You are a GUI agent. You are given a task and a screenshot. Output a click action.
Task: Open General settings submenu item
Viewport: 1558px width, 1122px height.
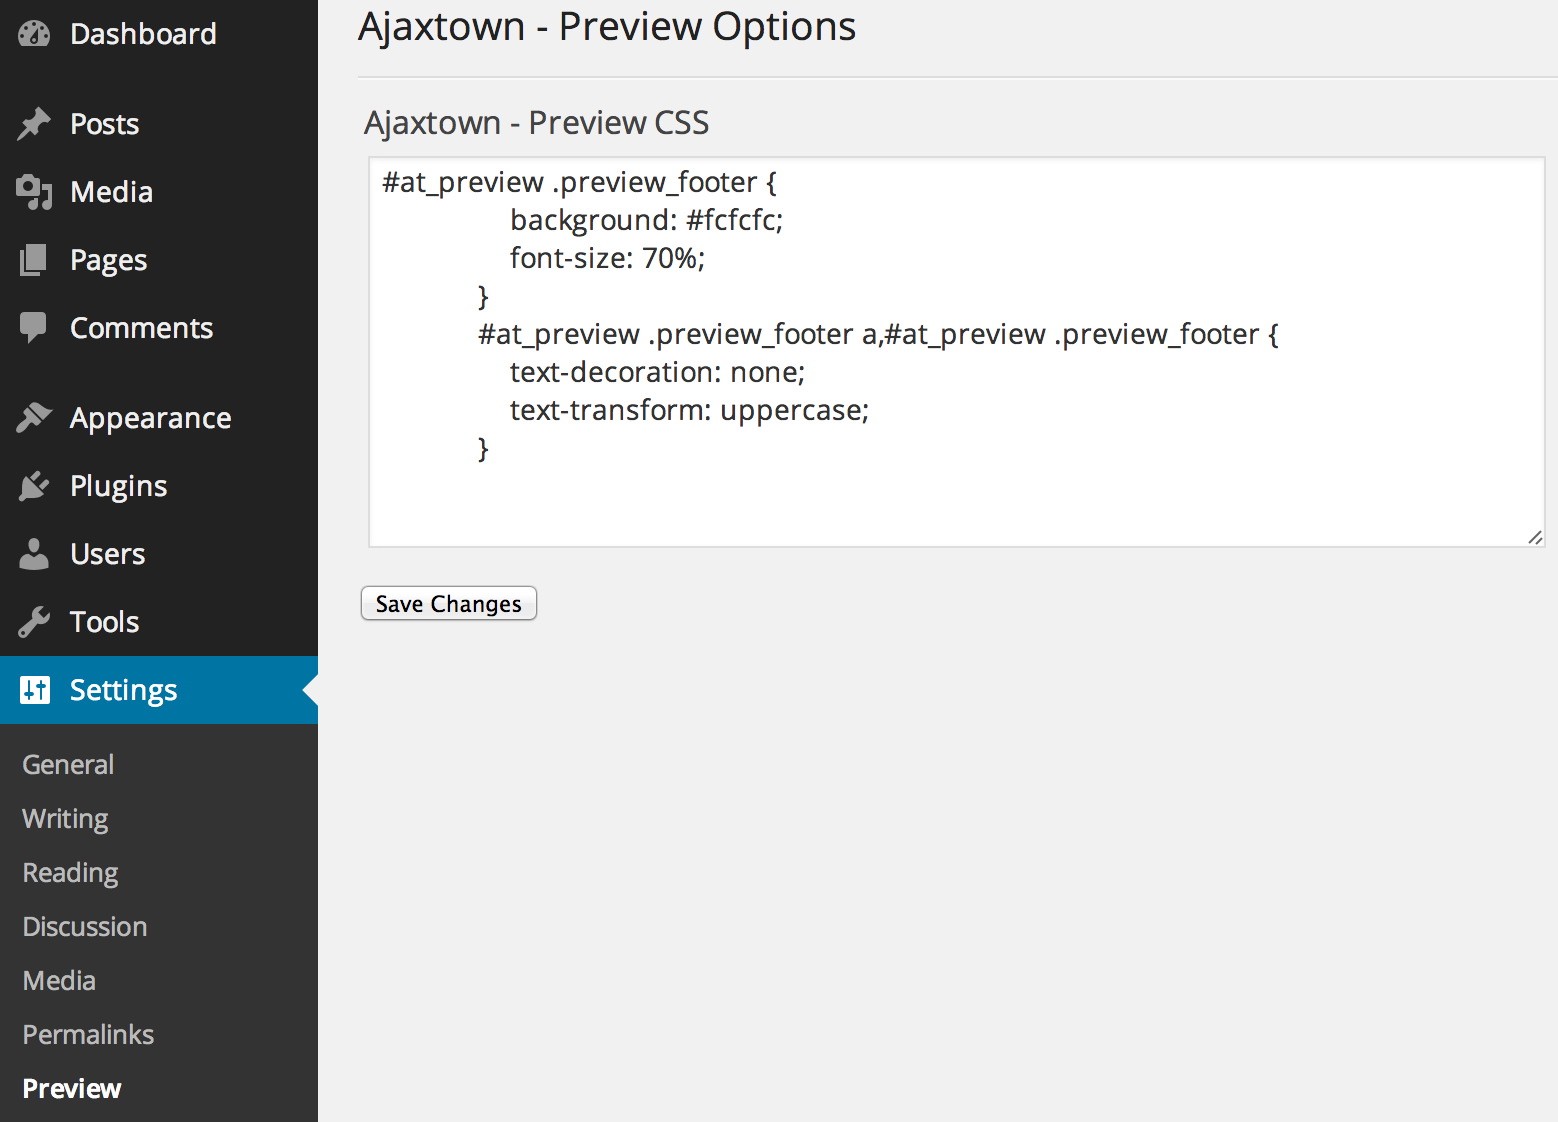tap(68, 765)
